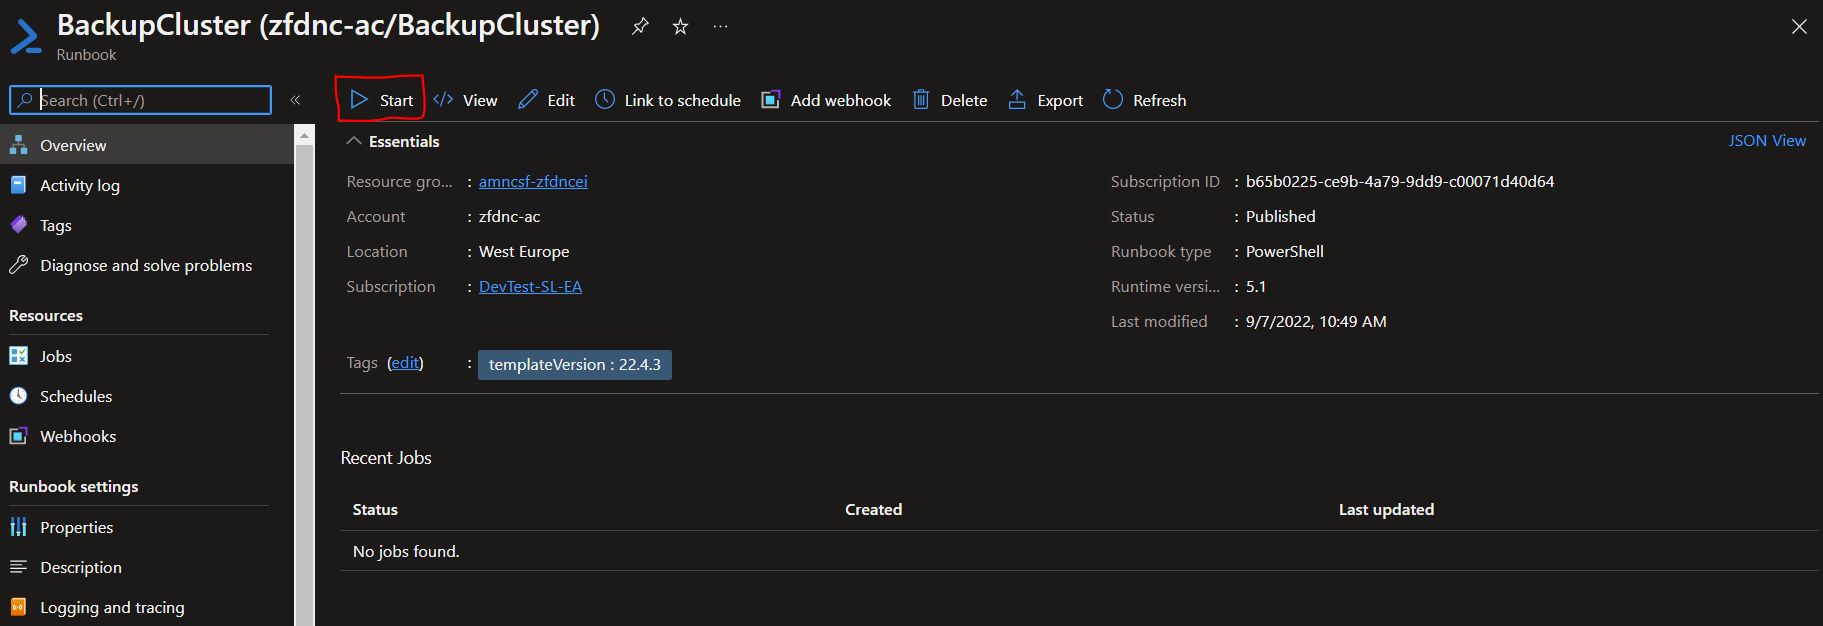The height and width of the screenshot is (626, 1823).
Task: Click the Description lines icon
Action: [18, 567]
